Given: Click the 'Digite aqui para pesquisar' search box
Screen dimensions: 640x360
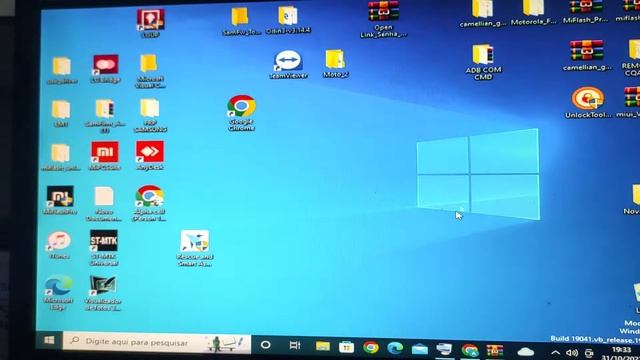Looking at the screenshot, I should point(157,342).
